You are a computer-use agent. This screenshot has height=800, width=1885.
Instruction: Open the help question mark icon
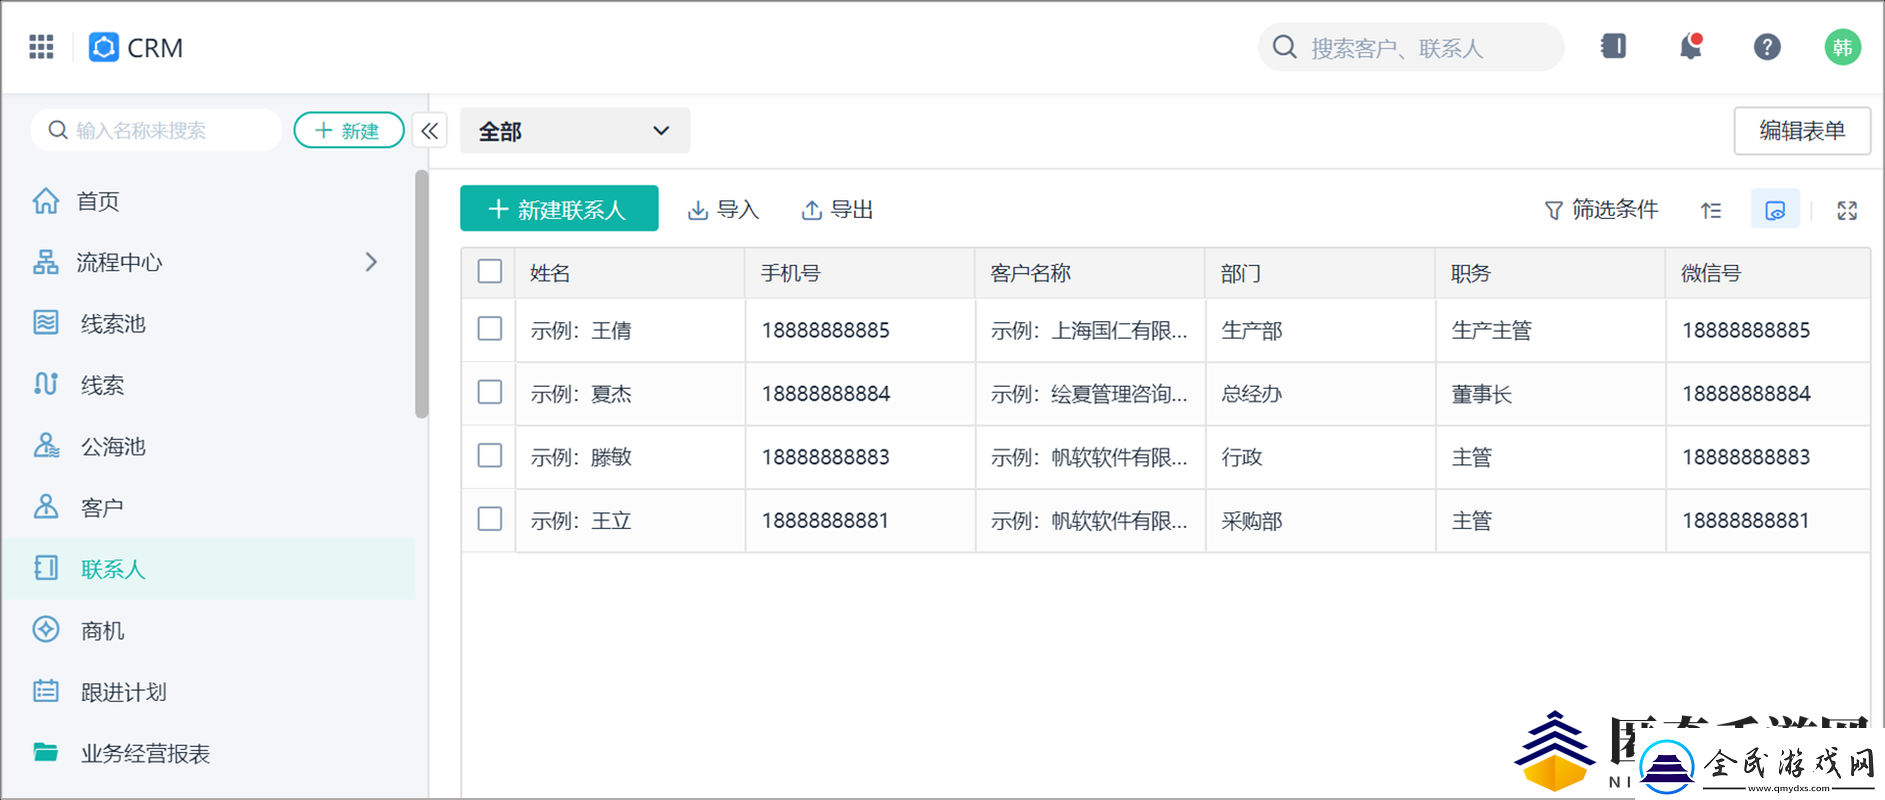1767,47
